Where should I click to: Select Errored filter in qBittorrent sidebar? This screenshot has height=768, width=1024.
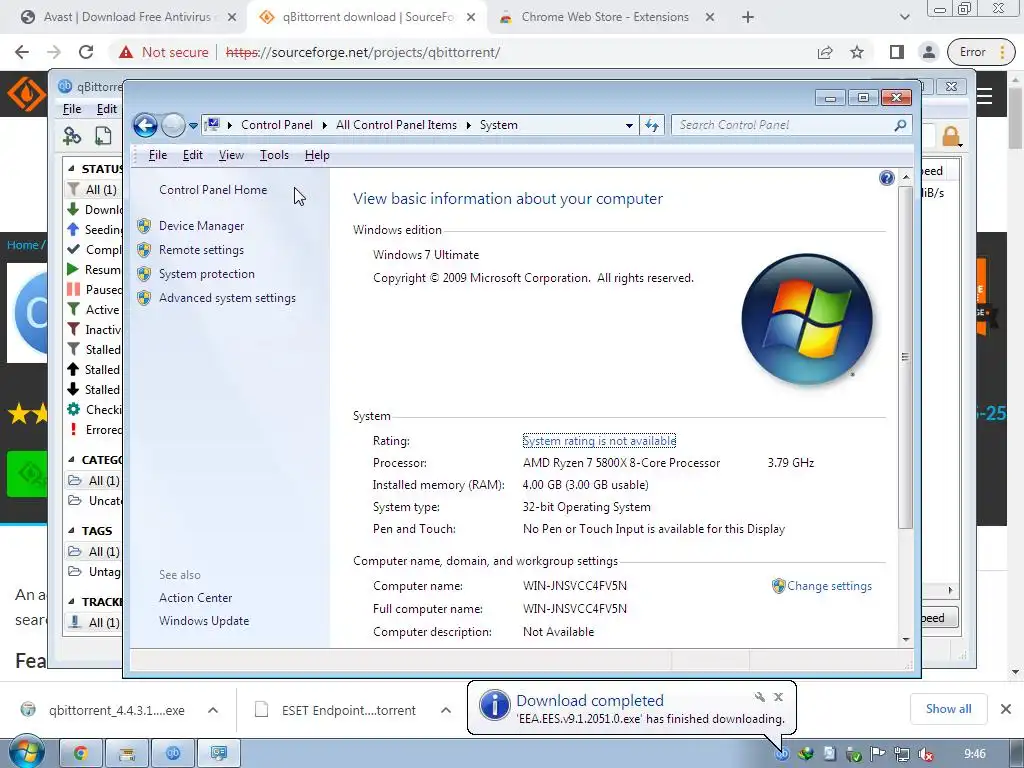click(x=95, y=430)
